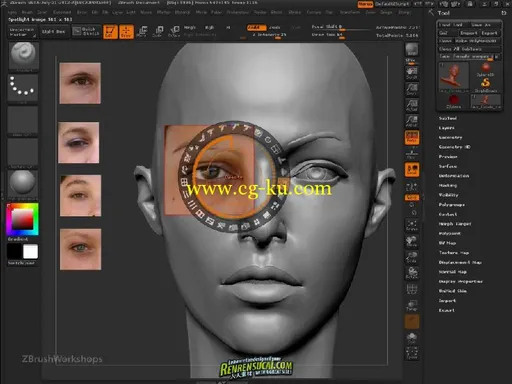Click the Load Tool button

click(x=453, y=25)
